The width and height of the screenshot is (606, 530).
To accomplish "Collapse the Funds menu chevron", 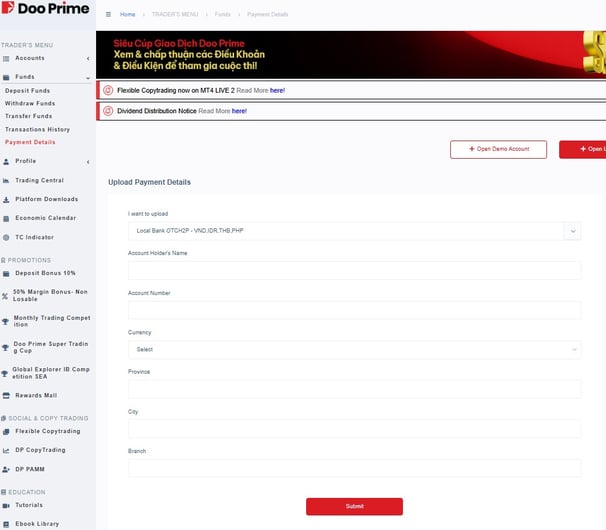I will pos(88,78).
